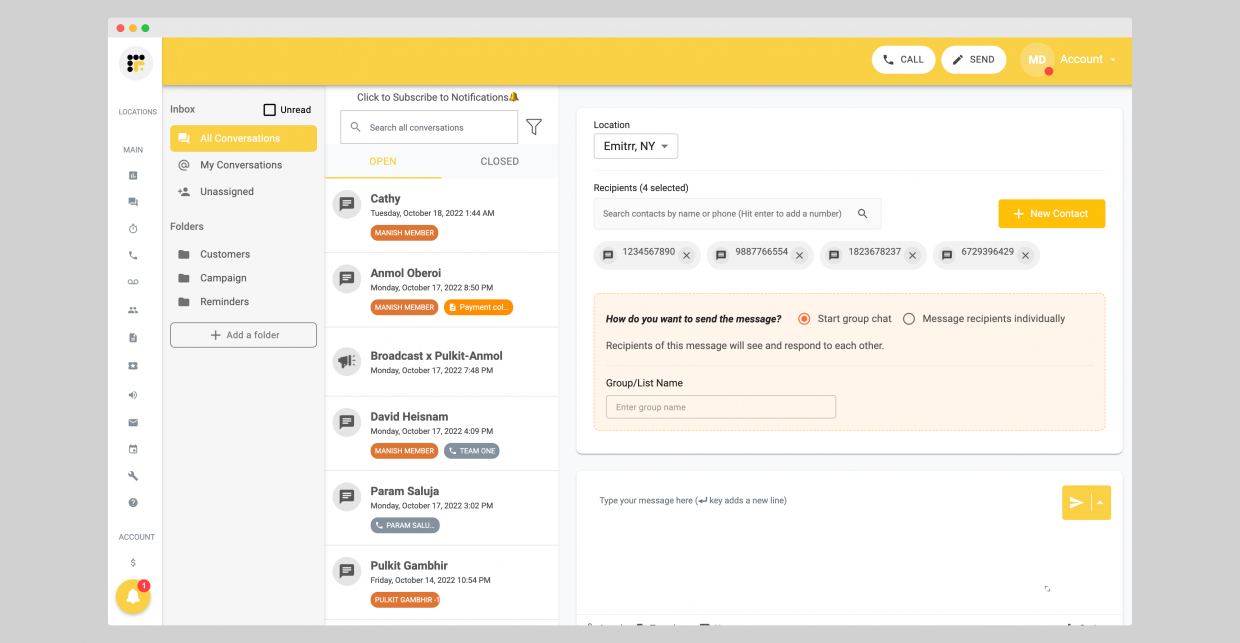Click the send message arrow button
This screenshot has width=1240, height=643.
1076,503
